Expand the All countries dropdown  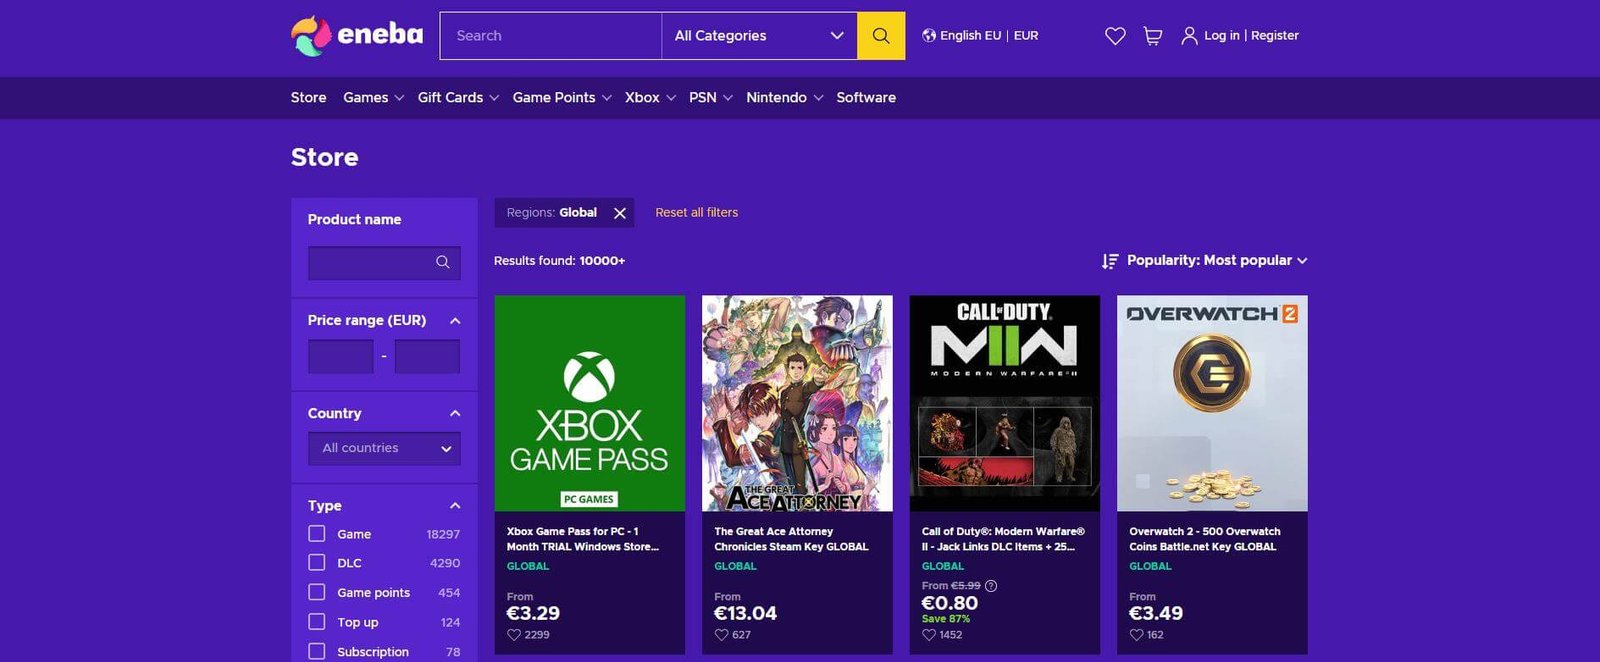(384, 448)
